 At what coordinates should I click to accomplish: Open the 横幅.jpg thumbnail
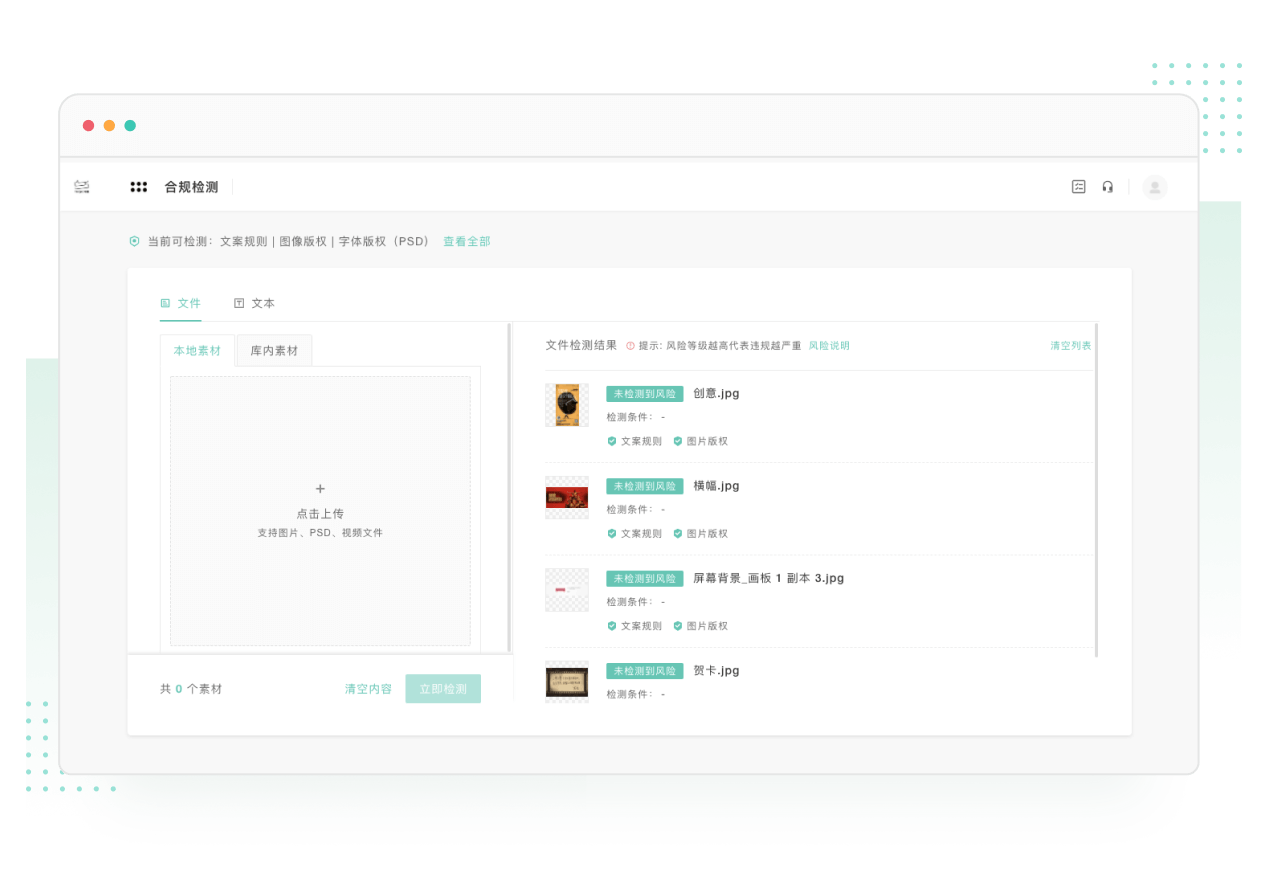pos(567,497)
